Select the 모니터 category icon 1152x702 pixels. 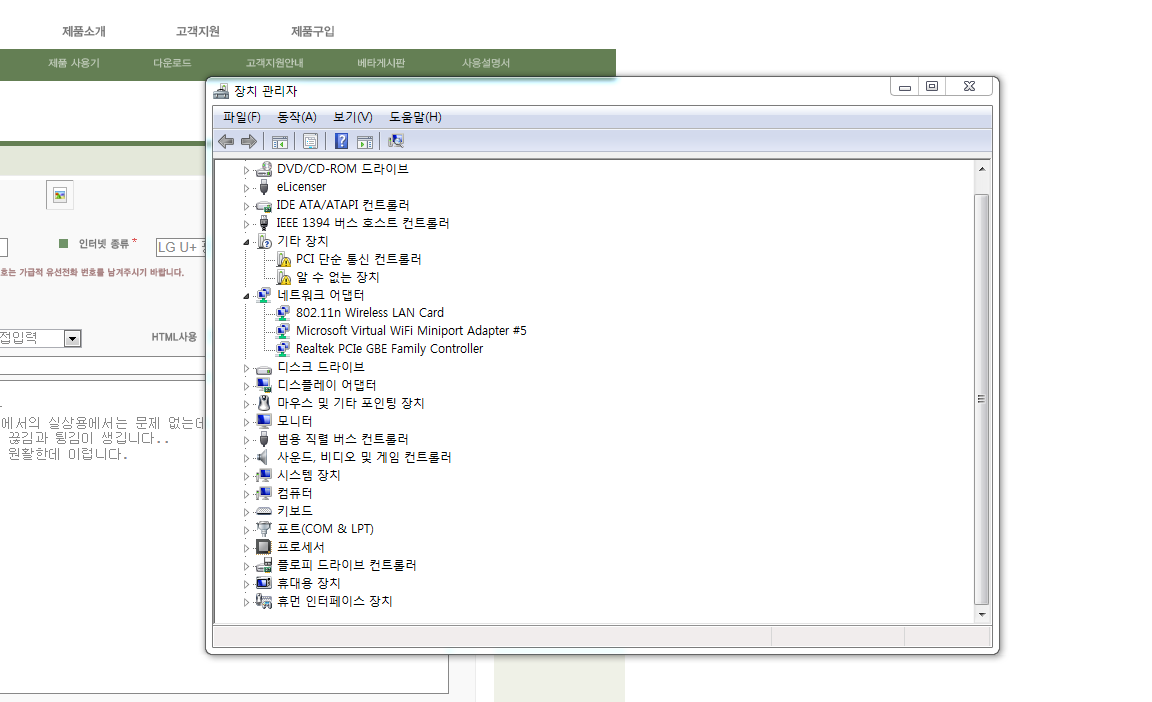(x=264, y=421)
